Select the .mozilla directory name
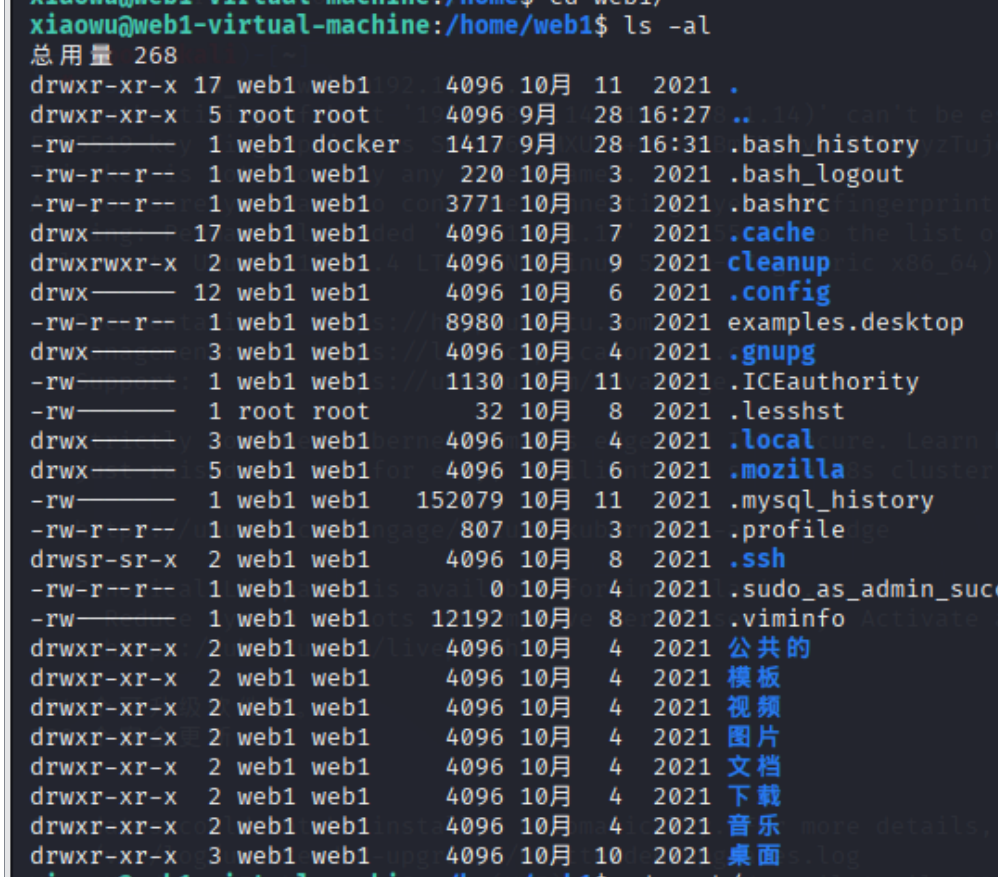The image size is (998, 877). 785,470
